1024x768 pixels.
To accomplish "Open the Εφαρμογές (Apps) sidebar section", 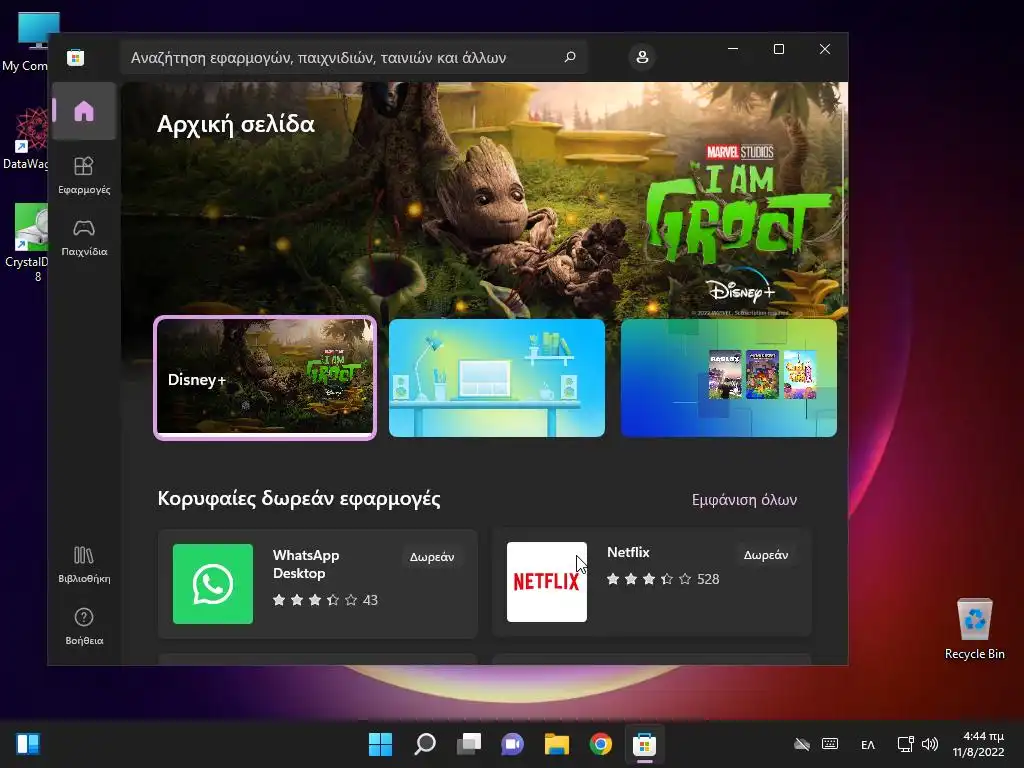I will coord(84,175).
